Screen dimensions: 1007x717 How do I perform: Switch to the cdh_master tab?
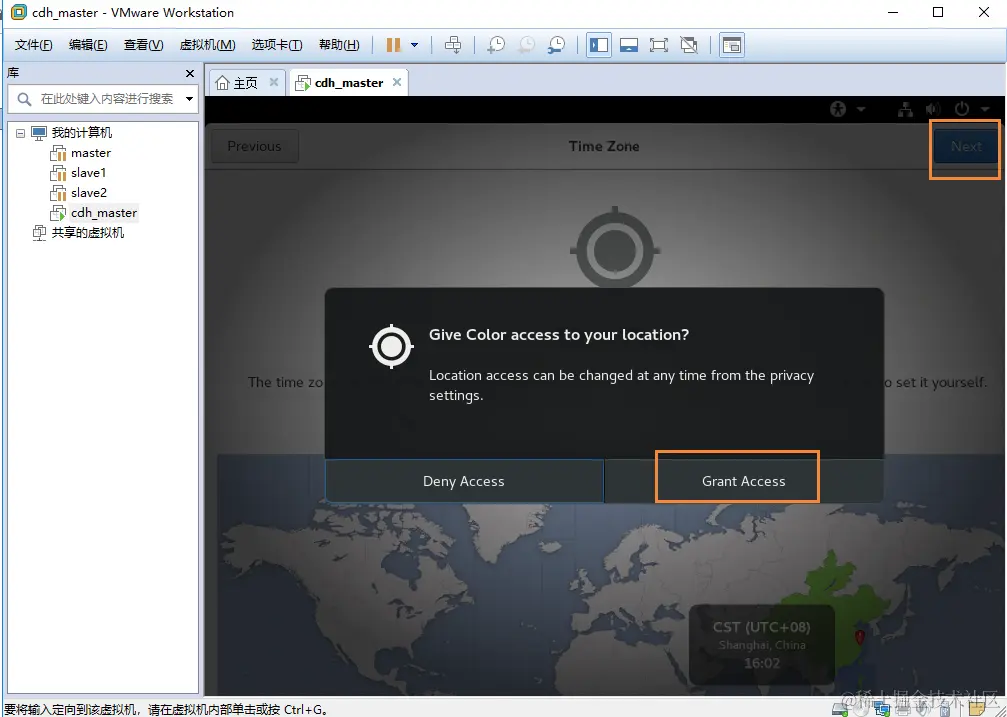[349, 83]
